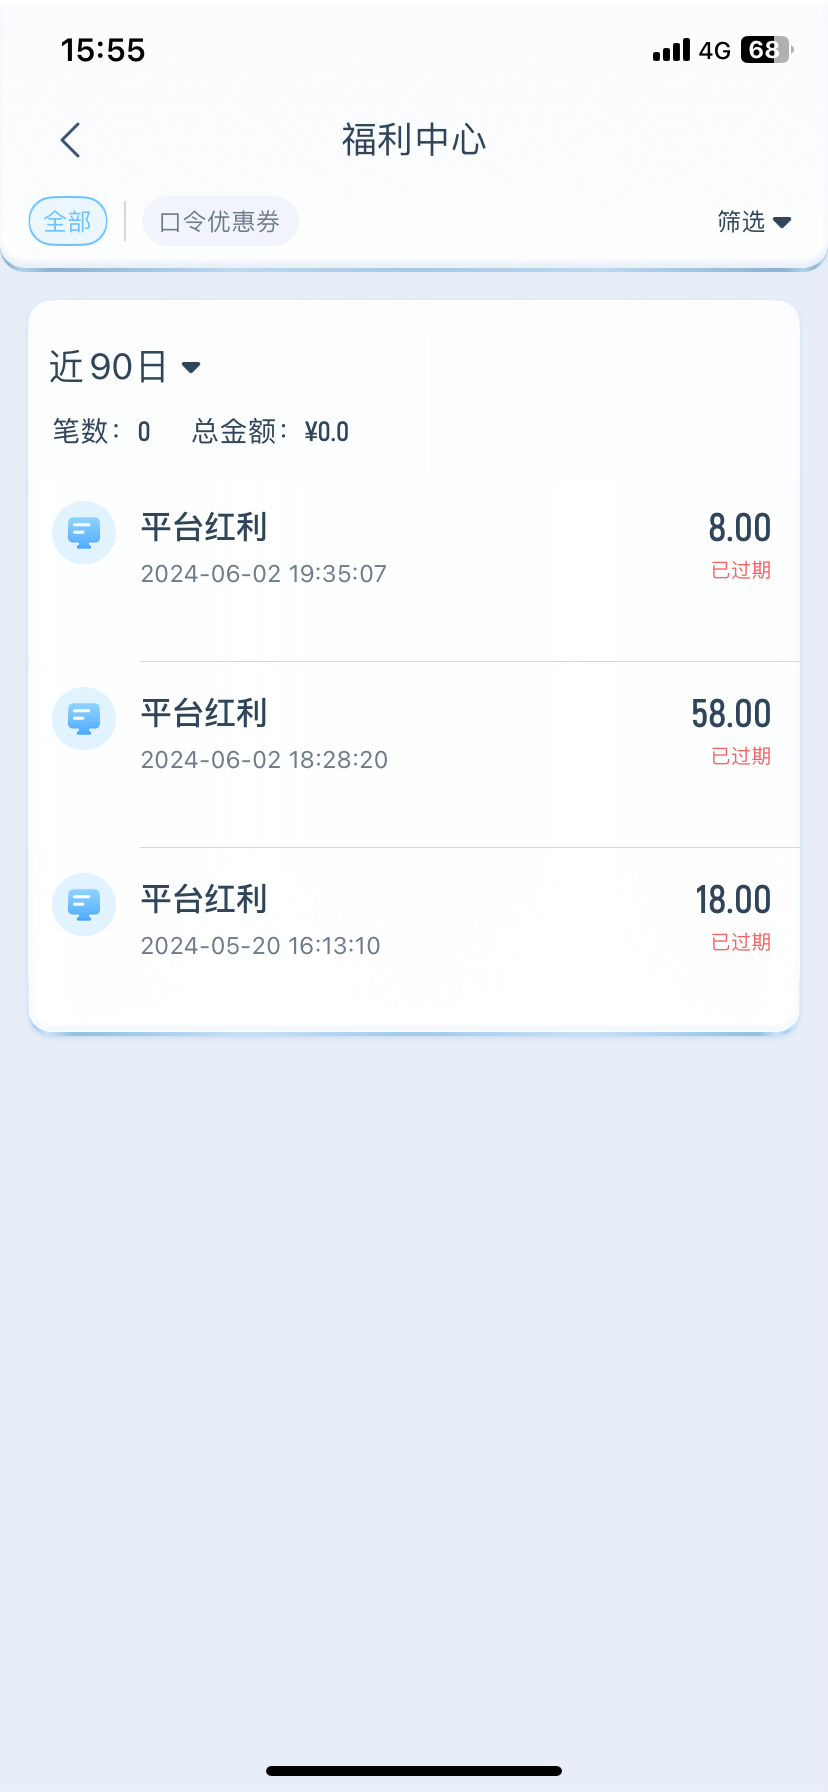828x1792 pixels.
Task: Tap the arrow next to 筛选
Action: tap(783, 222)
